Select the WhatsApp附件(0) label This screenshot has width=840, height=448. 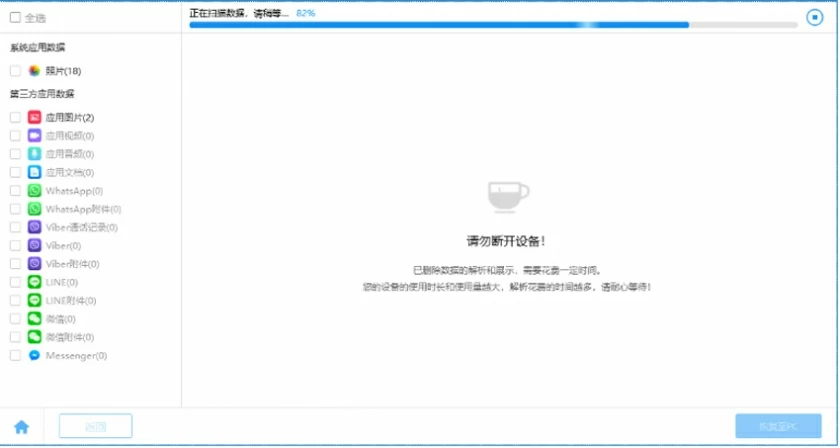(83, 209)
